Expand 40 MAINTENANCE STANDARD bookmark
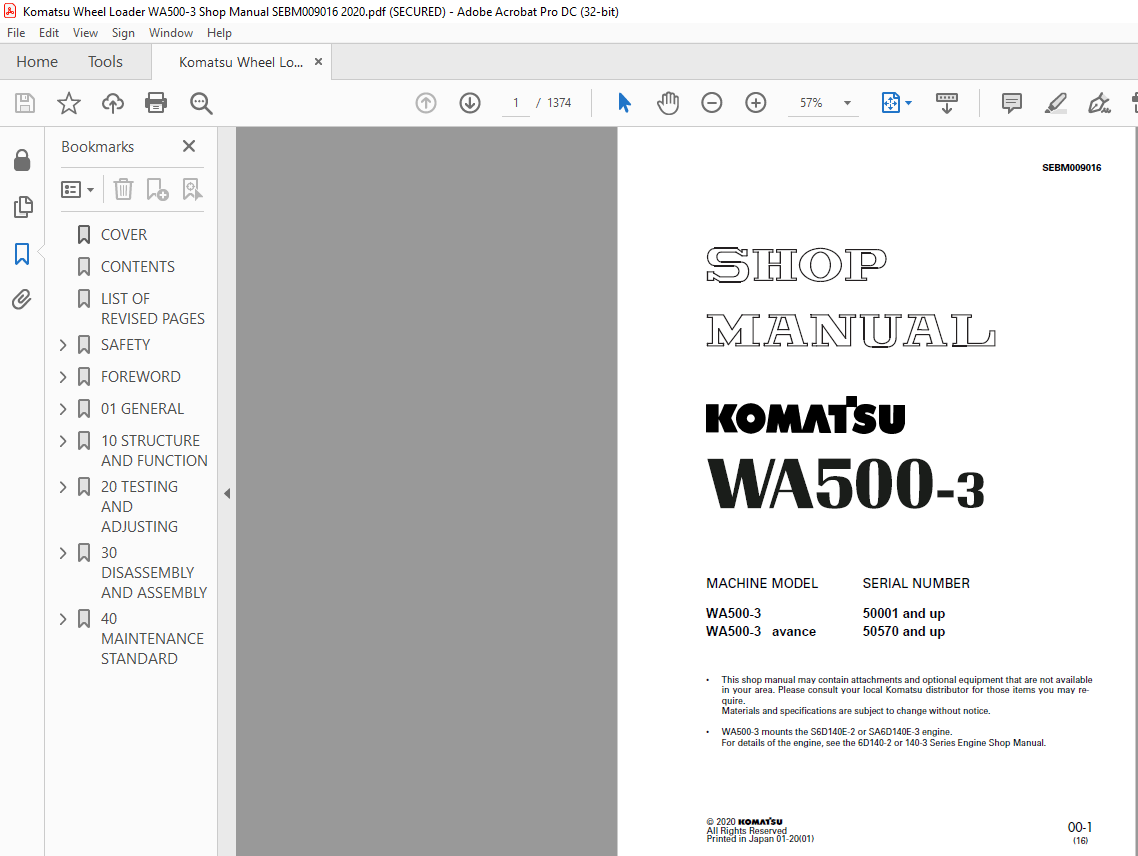Screen dimensions: 1138x856 pos(63,619)
